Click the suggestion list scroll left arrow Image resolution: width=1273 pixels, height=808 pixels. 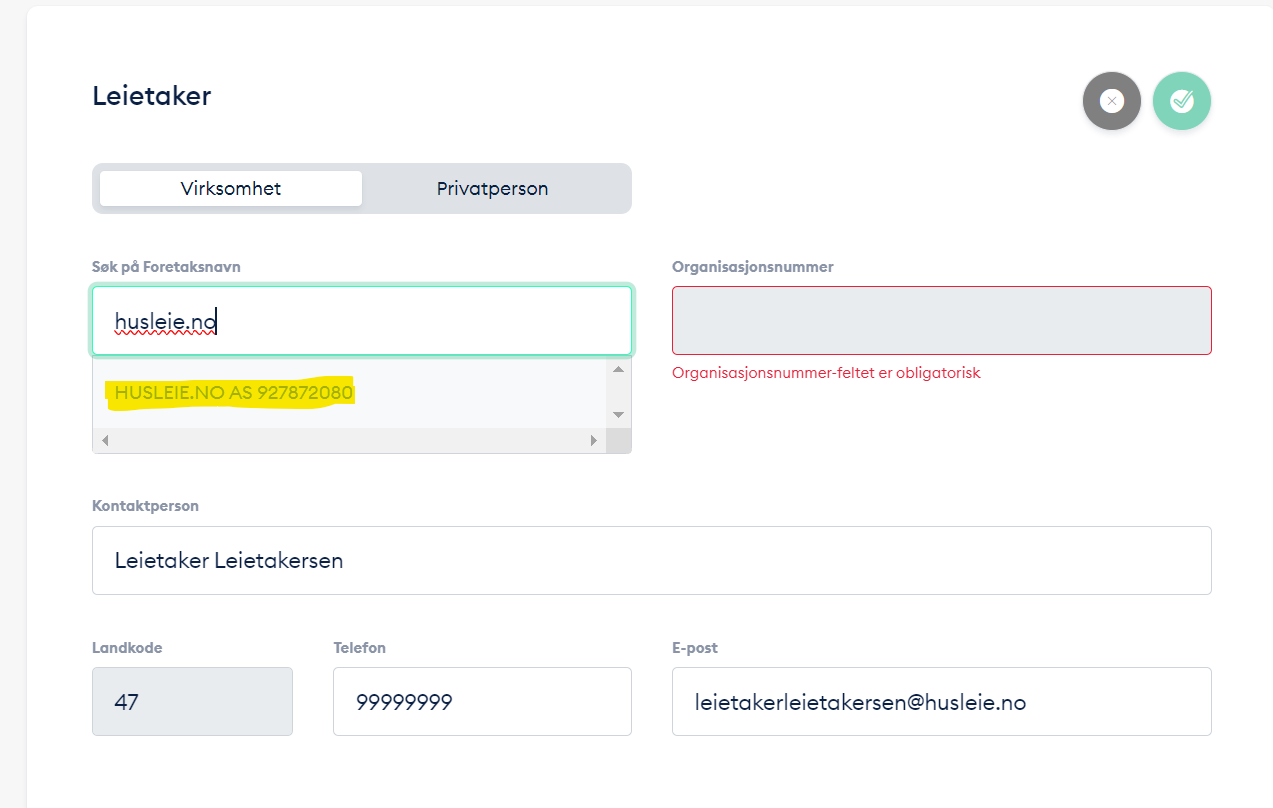[x=104, y=440]
